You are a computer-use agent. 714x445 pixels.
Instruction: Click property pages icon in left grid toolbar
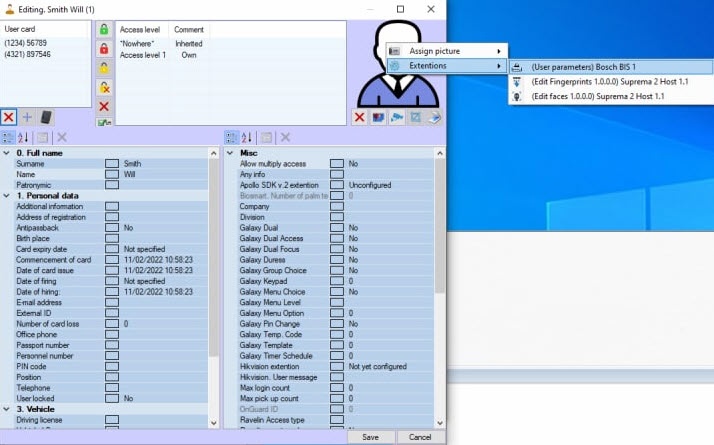click(42, 138)
